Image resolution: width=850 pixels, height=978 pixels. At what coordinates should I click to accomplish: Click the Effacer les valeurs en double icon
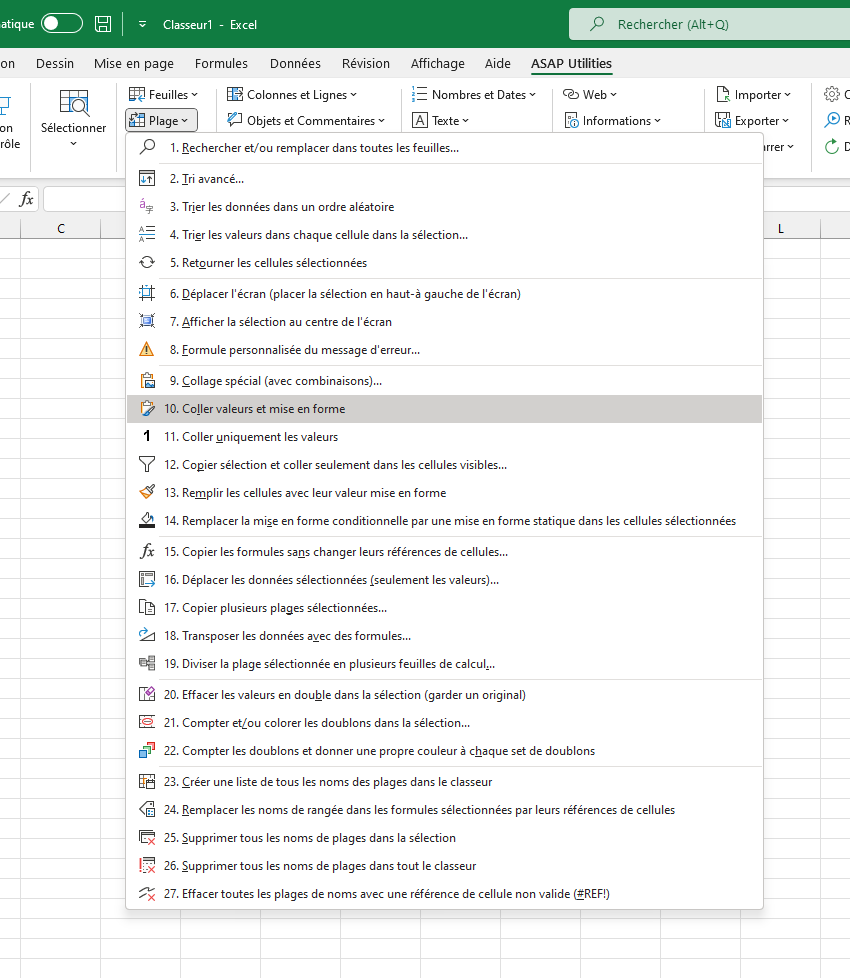147,694
